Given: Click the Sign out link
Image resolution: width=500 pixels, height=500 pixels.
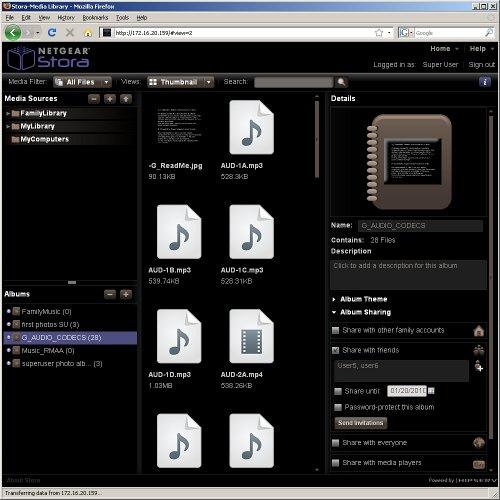Looking at the screenshot, I should click(482, 65).
